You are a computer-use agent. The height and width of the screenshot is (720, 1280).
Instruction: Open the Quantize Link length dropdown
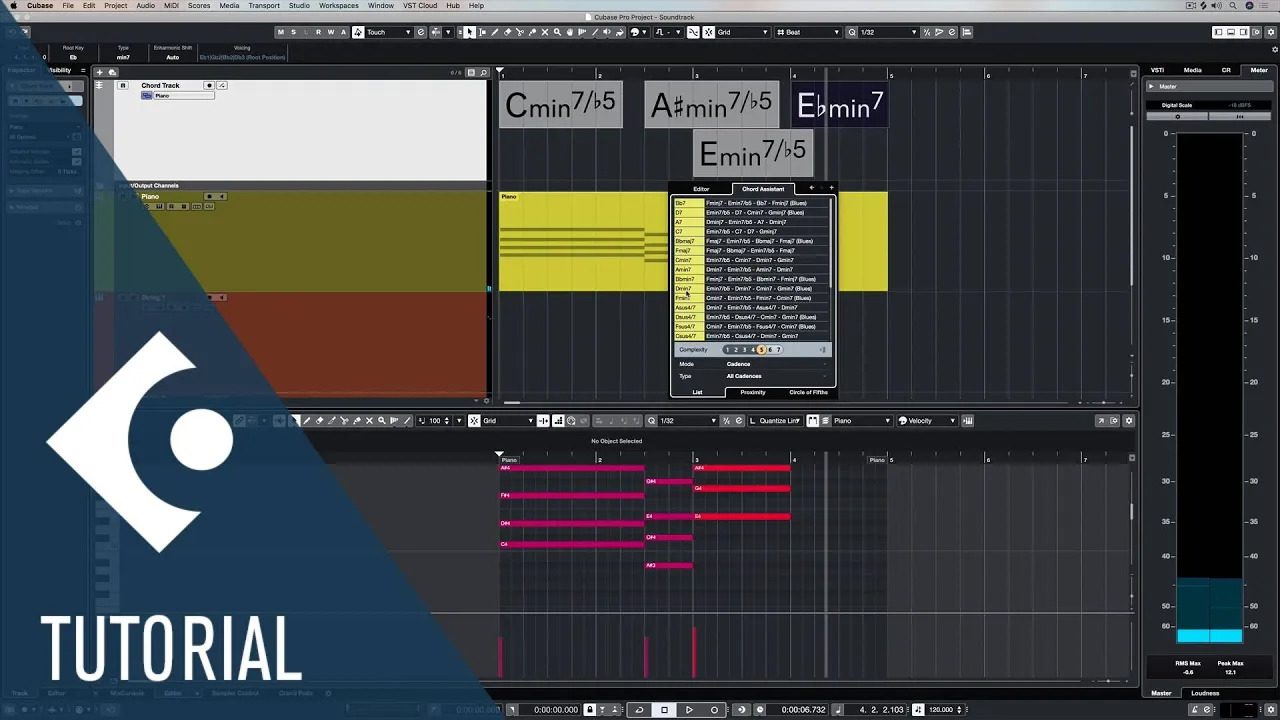(775, 421)
